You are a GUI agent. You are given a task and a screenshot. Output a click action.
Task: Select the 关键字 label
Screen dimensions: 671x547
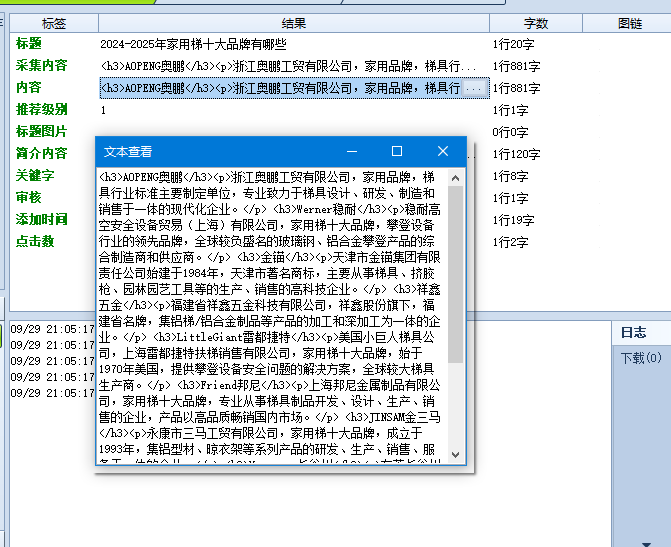tap(35, 175)
